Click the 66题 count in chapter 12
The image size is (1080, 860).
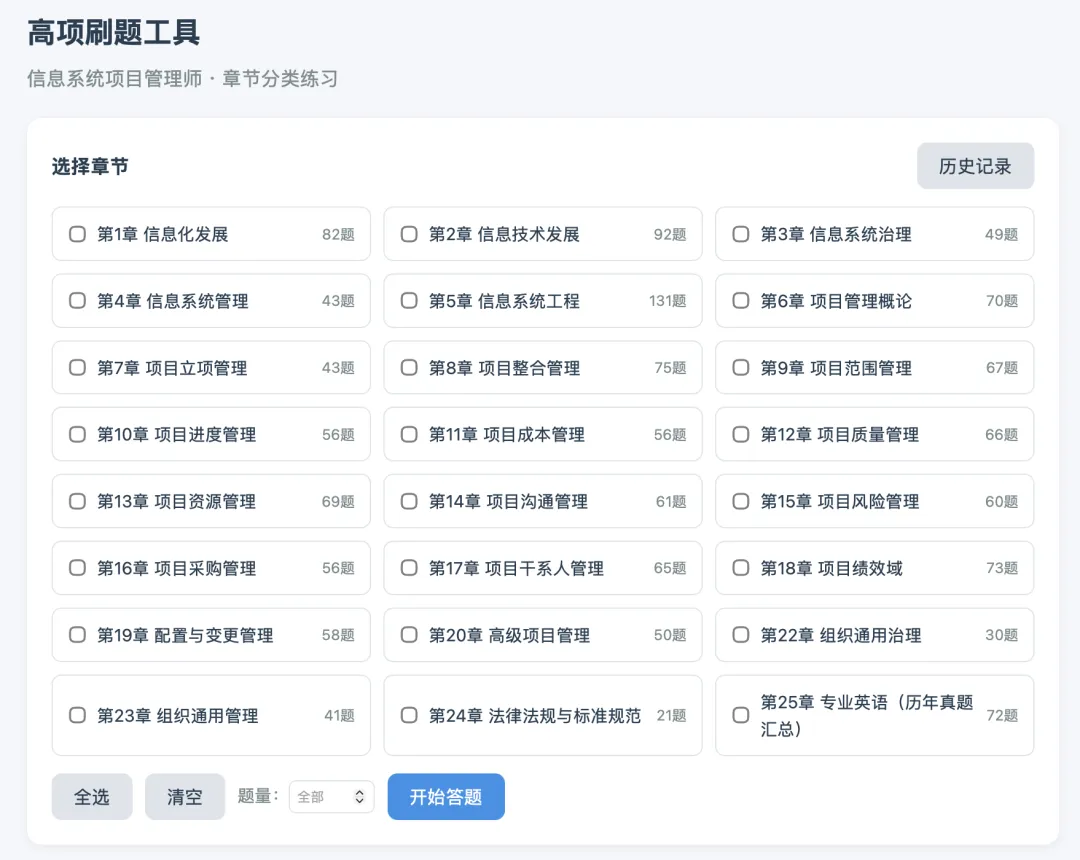click(x=1001, y=434)
